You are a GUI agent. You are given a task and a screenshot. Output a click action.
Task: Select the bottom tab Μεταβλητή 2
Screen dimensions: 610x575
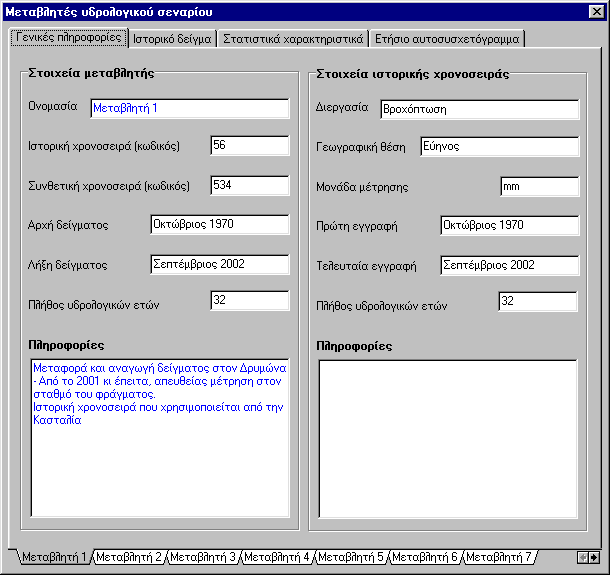click(x=129, y=557)
